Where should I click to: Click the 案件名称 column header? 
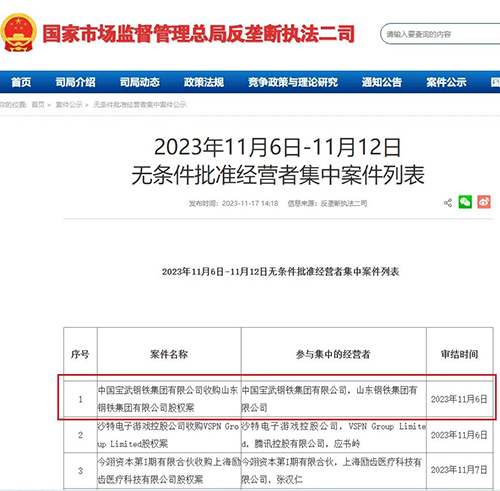(169, 354)
